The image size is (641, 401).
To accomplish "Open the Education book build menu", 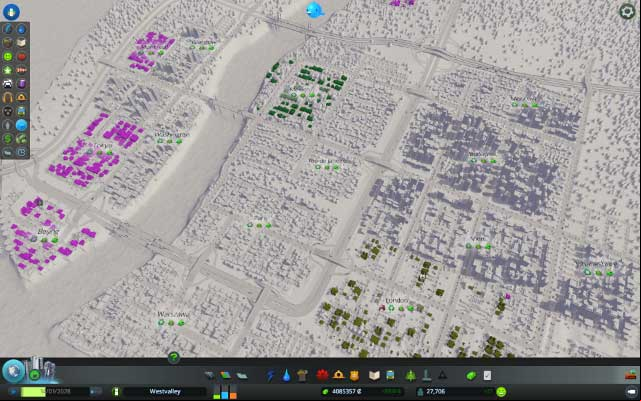I will click(374, 375).
